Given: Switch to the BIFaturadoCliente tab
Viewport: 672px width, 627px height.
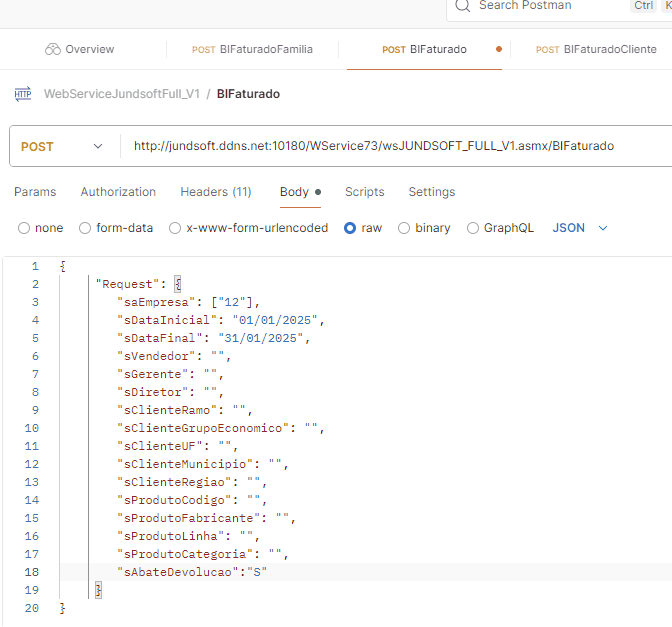Looking at the screenshot, I should (x=596, y=49).
